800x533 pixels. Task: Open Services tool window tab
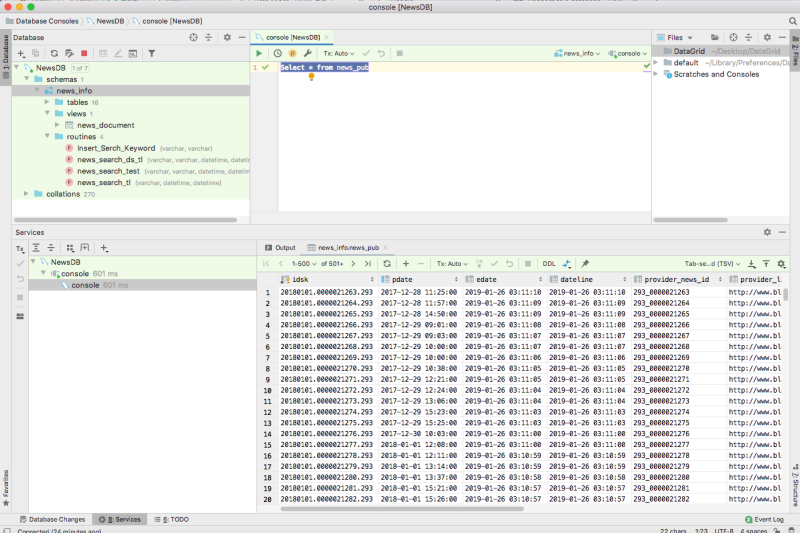click(x=120, y=519)
